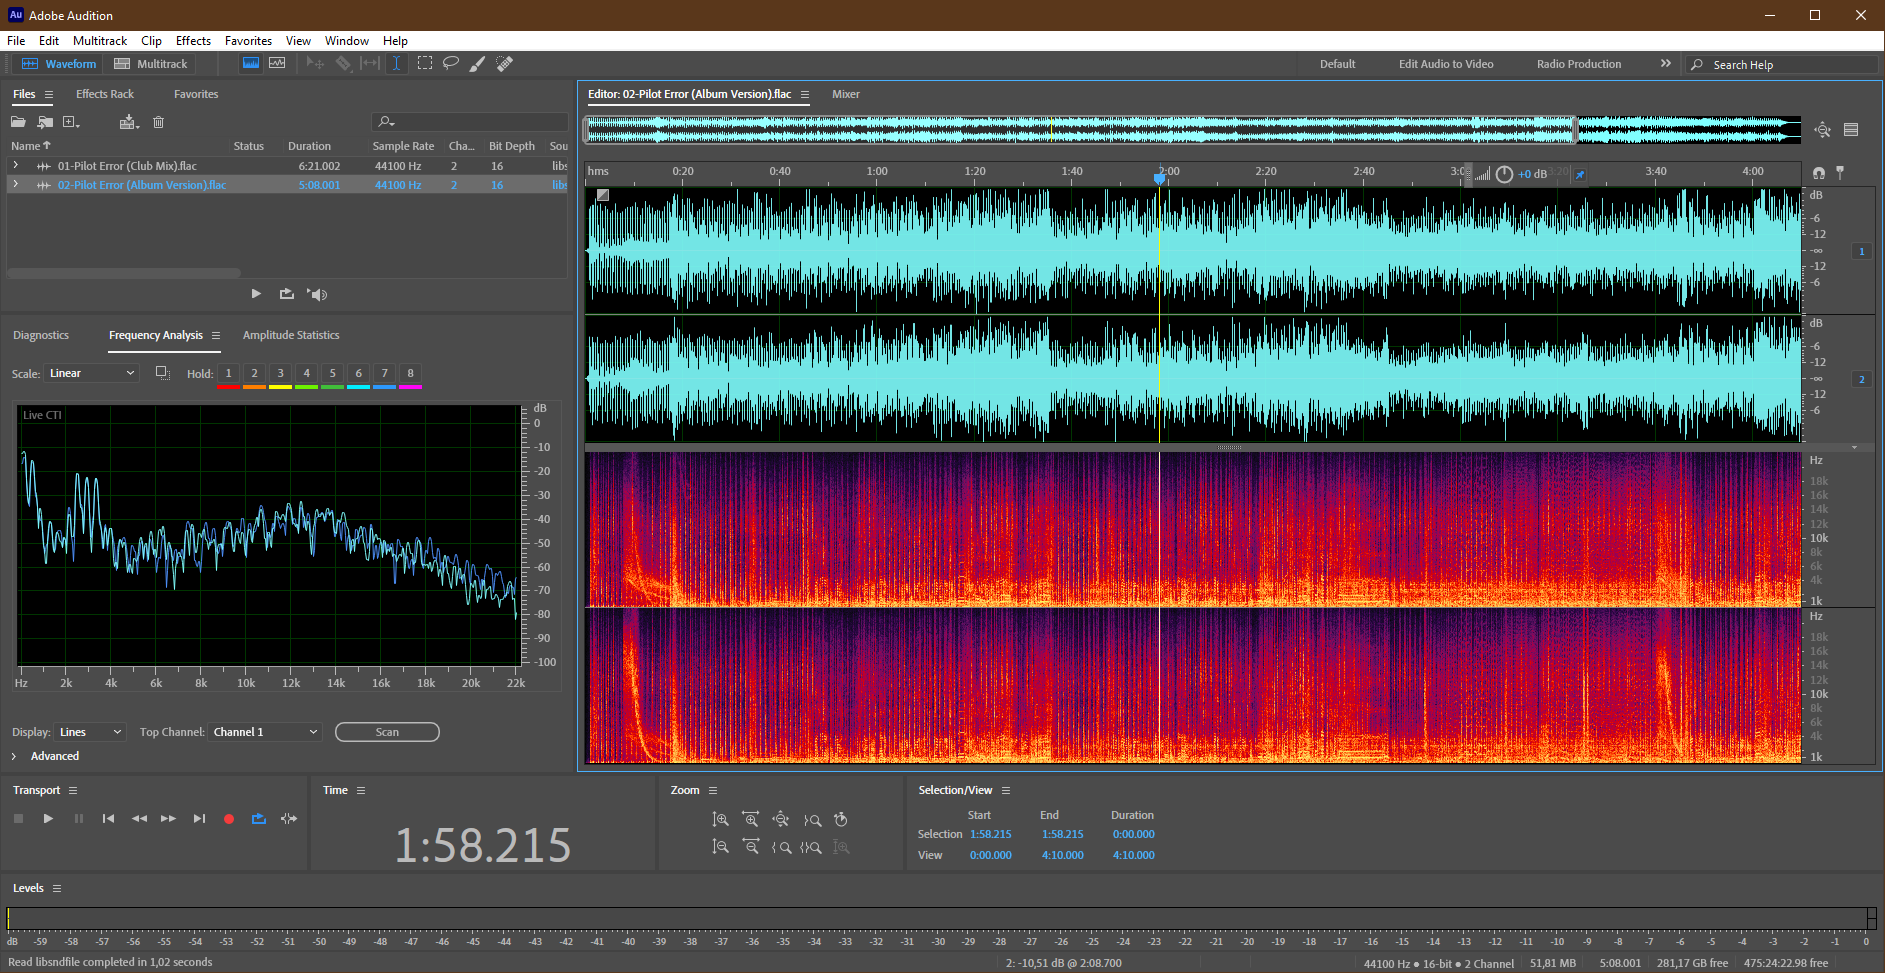This screenshot has height=973, width=1885.
Task: Open the Multitrack menu in menu bar
Action: coord(100,41)
